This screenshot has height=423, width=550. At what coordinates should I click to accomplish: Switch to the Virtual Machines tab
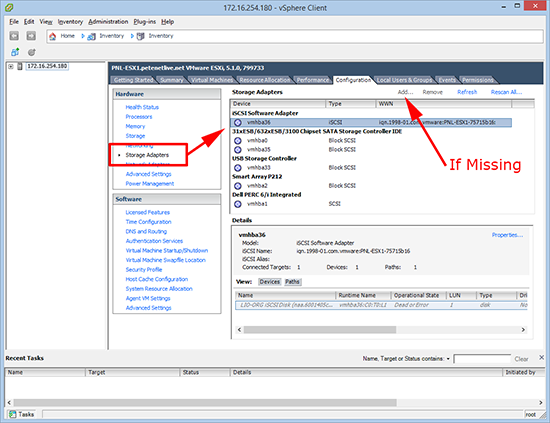click(x=212, y=80)
